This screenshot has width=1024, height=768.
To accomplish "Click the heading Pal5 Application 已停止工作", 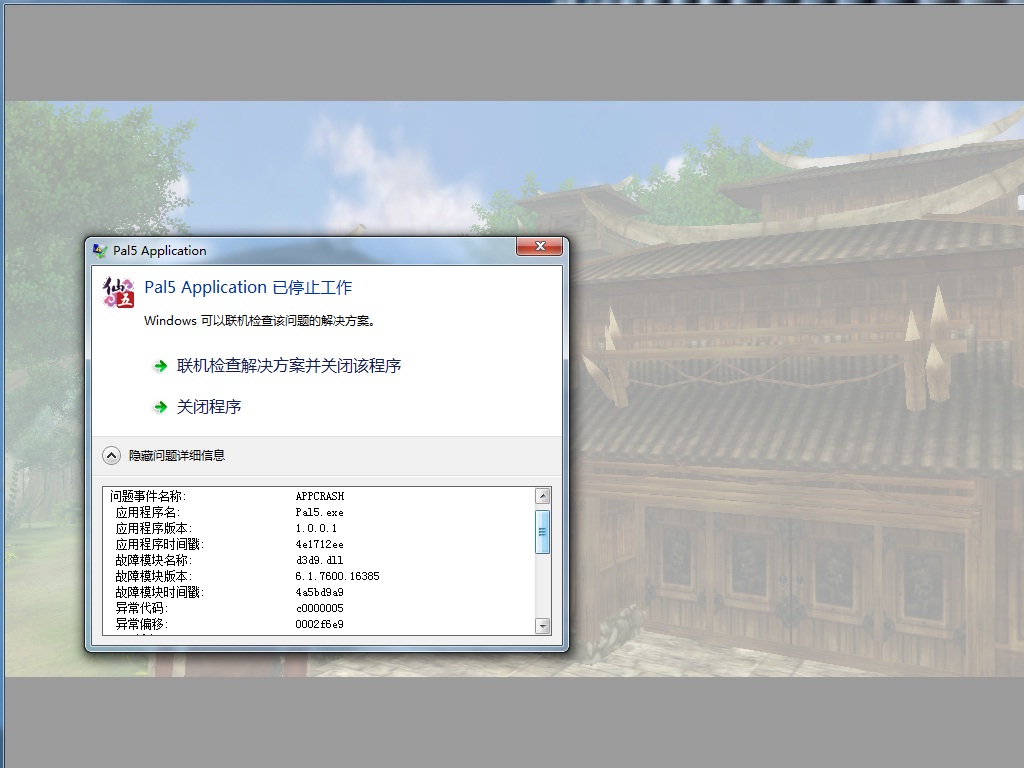I will pyautogui.click(x=248, y=288).
